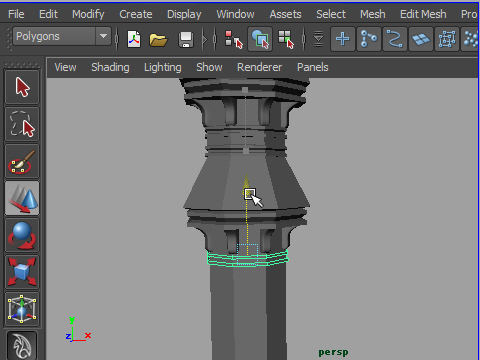Pick the Scale tool cube icon

pos(22,272)
